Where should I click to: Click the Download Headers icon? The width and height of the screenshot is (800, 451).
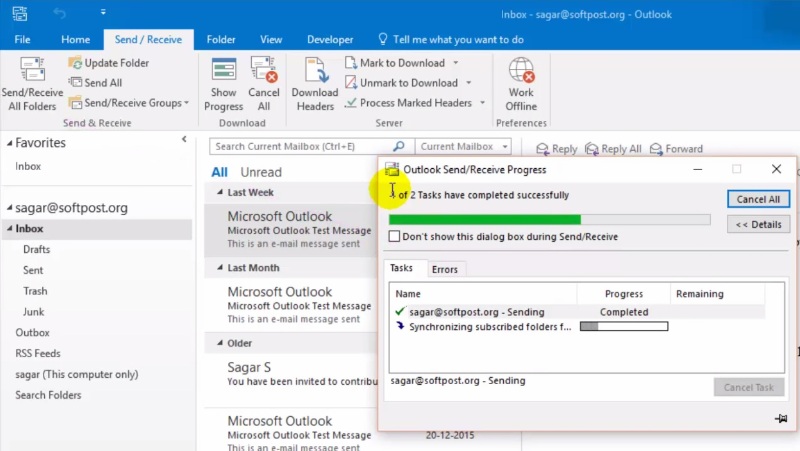pos(315,70)
